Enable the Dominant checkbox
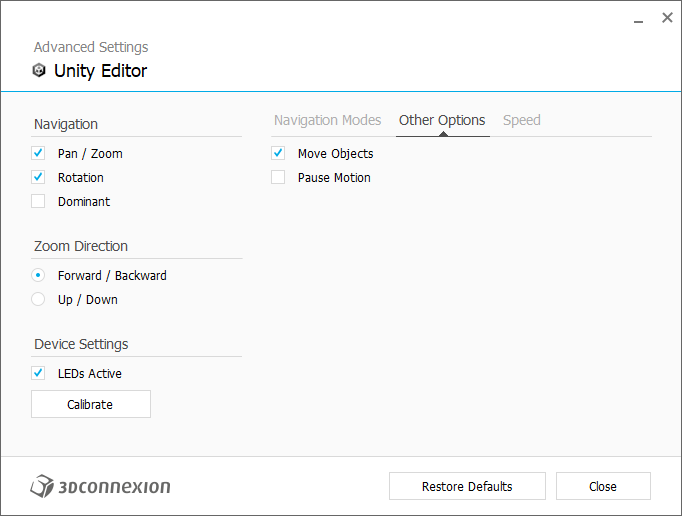The image size is (682, 516). pyautogui.click(x=39, y=202)
